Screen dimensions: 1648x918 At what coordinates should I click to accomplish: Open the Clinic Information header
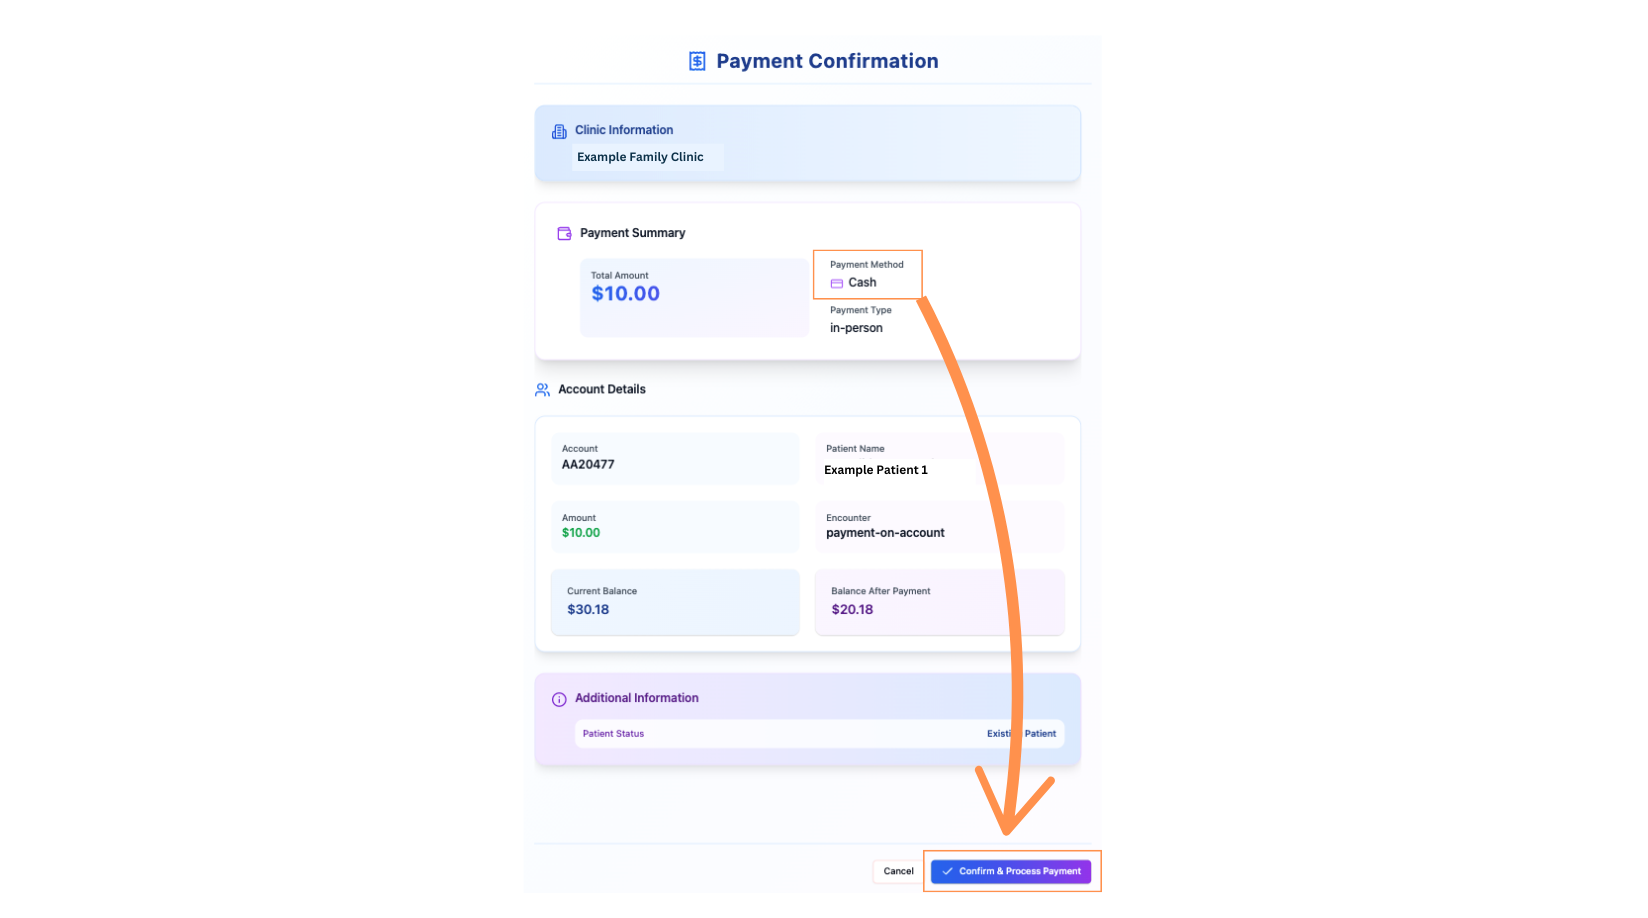(624, 130)
